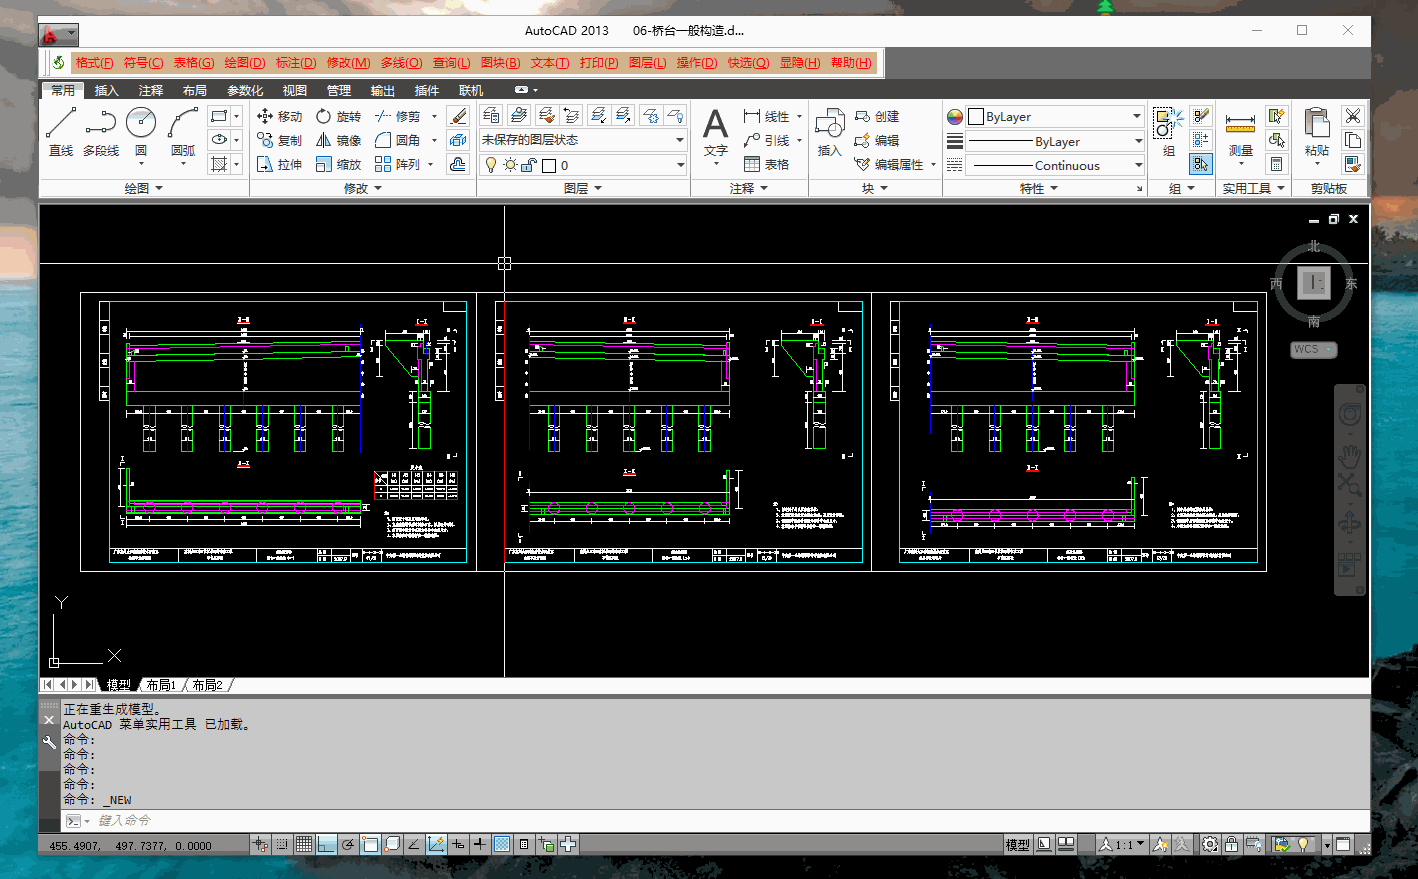Toggle the layer lightbulb on/off icon
Screen dimensions: 1418x879
[491, 165]
